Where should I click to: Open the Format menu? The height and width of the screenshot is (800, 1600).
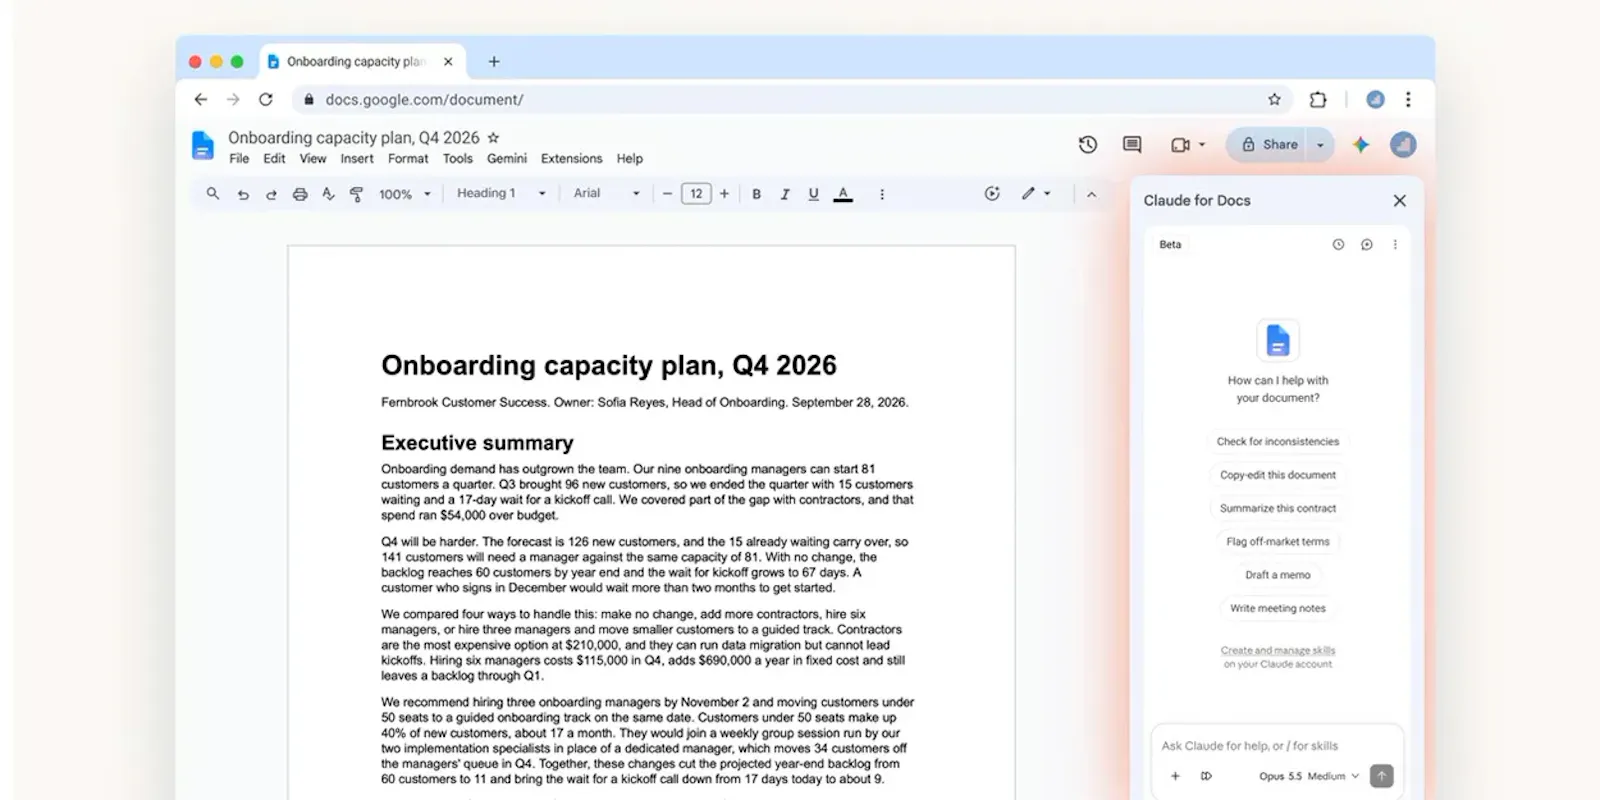point(408,159)
